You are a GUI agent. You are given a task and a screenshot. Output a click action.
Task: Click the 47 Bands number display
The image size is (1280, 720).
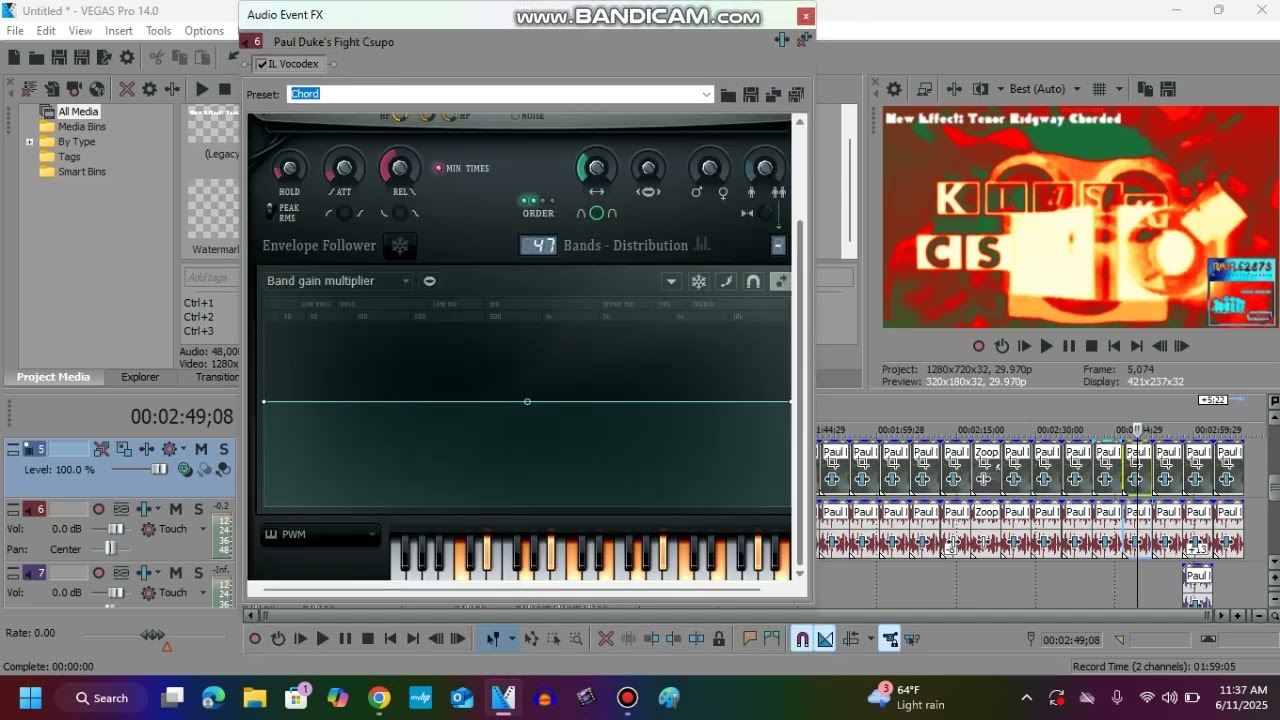[538, 245]
